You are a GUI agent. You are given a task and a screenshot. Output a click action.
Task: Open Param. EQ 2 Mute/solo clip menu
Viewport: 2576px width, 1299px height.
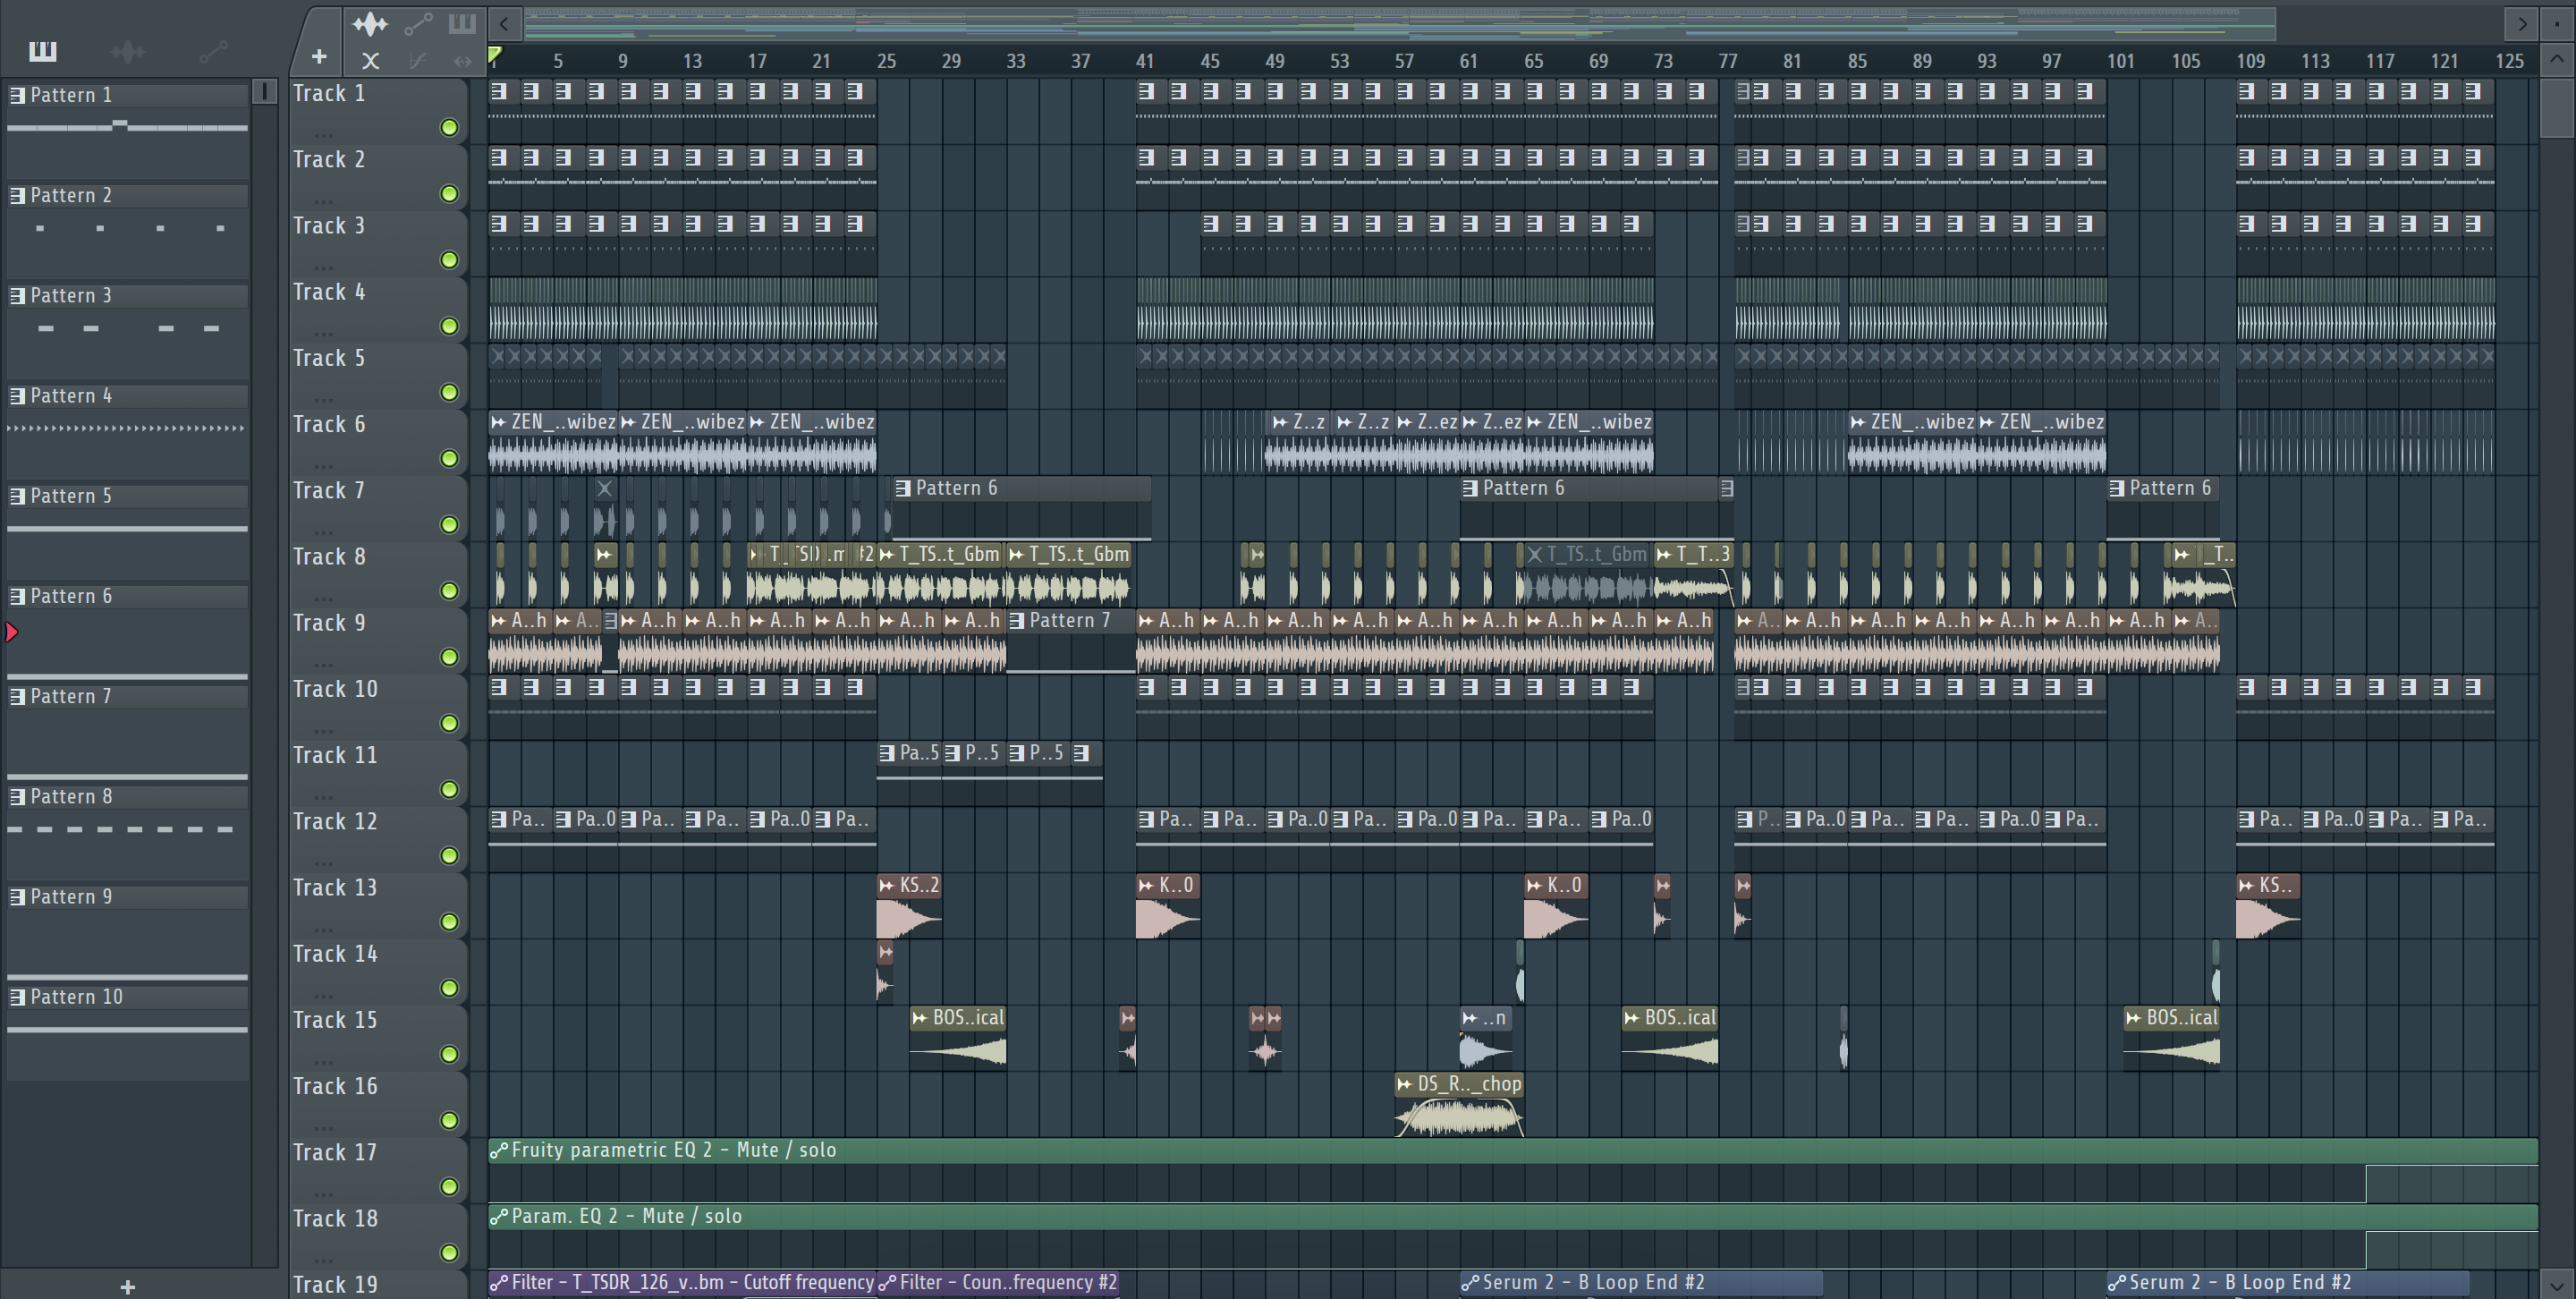[x=498, y=1216]
